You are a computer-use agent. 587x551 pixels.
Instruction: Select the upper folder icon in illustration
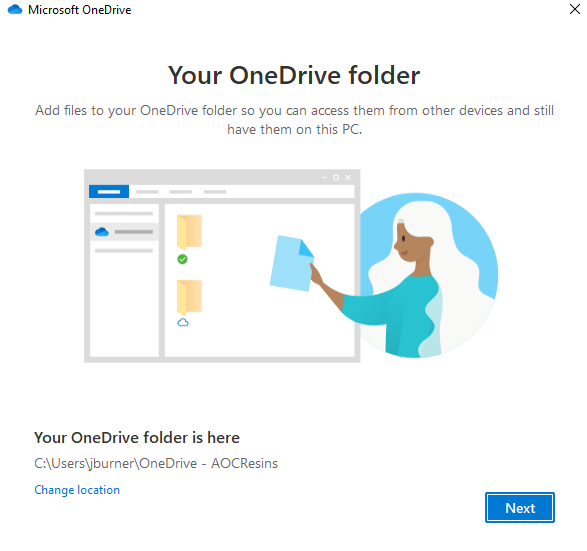189,232
